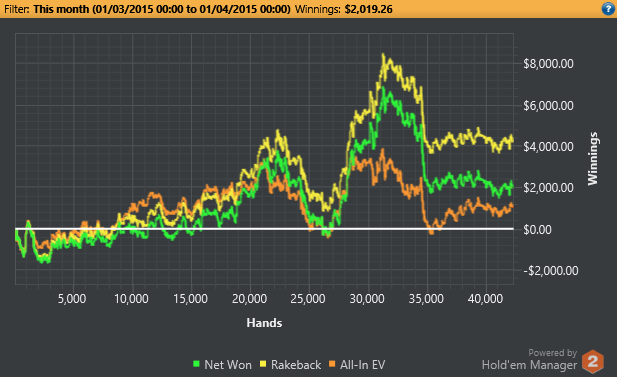Click the Hands axis title

(x=264, y=323)
